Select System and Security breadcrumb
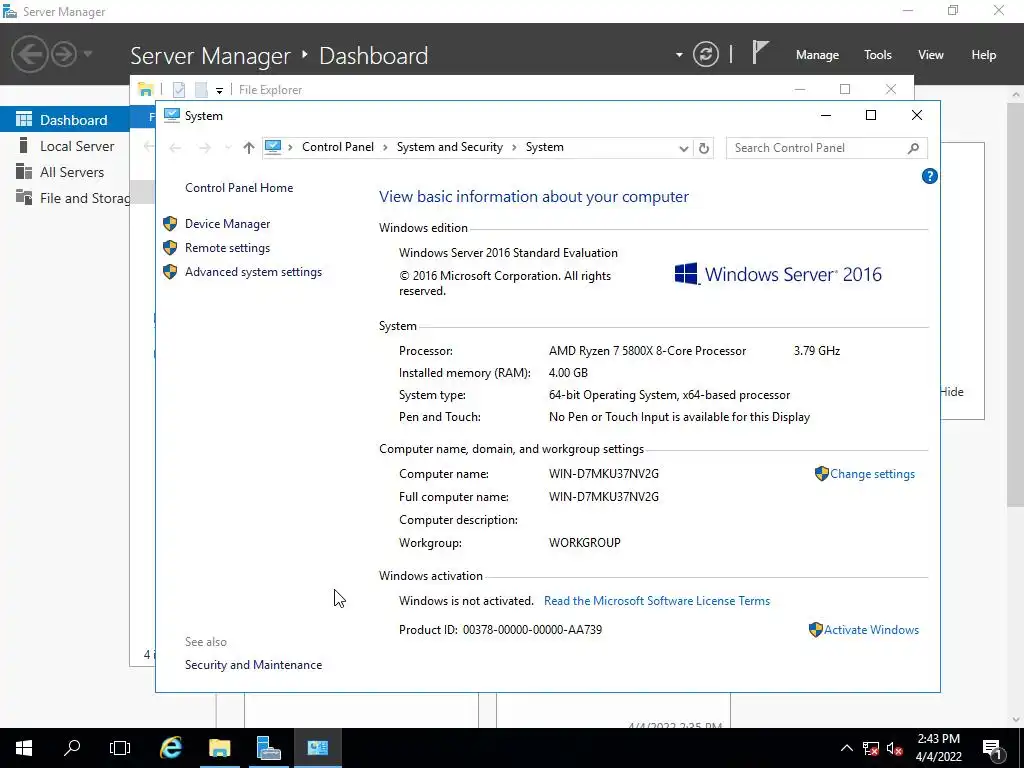The width and height of the screenshot is (1024, 768). pos(450,147)
